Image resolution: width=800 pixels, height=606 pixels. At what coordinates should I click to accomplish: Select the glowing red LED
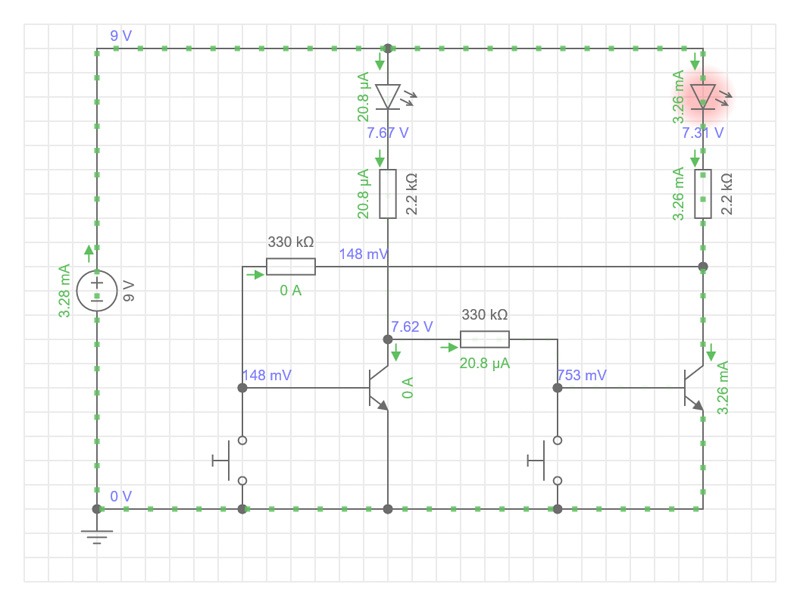coord(703,95)
